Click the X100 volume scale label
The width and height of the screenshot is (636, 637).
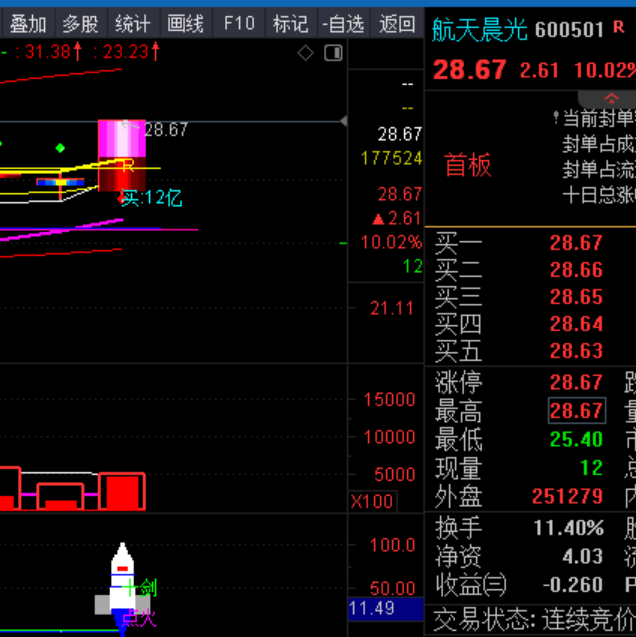click(x=372, y=501)
